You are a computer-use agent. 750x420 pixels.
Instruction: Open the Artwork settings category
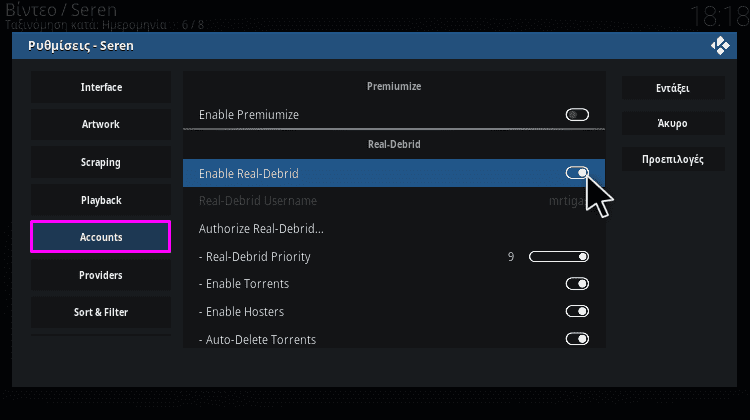coord(101,124)
